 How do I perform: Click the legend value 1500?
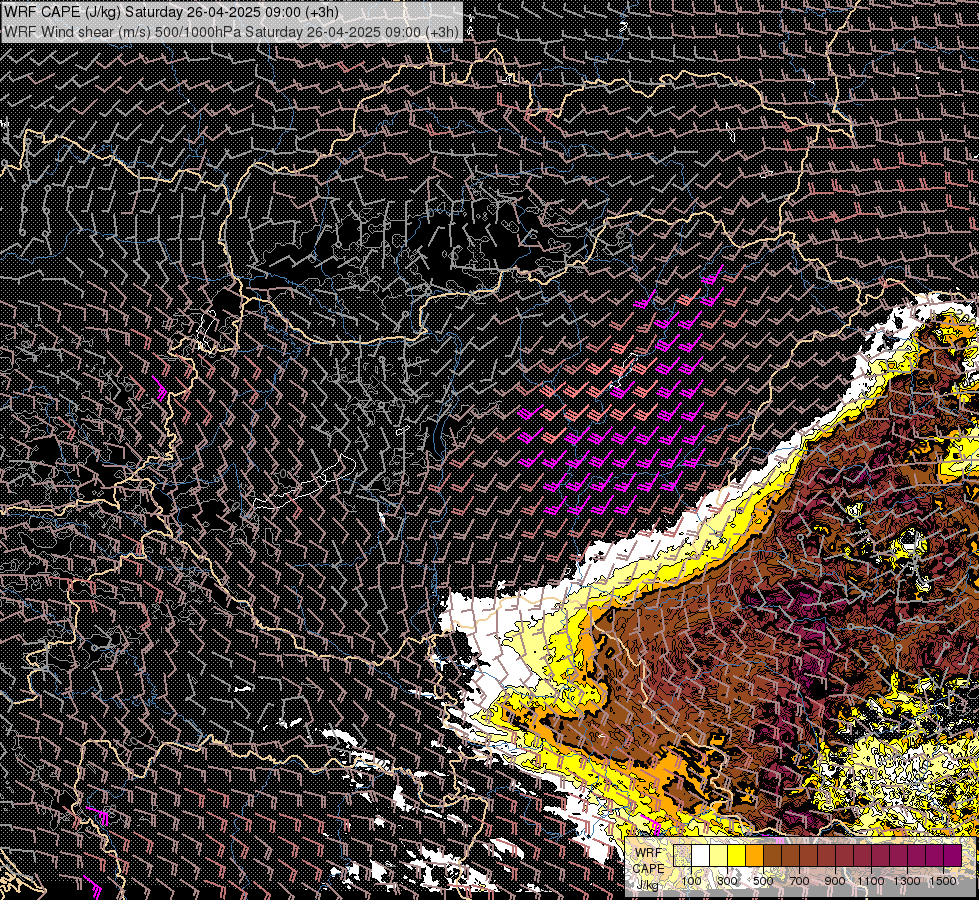point(943,881)
